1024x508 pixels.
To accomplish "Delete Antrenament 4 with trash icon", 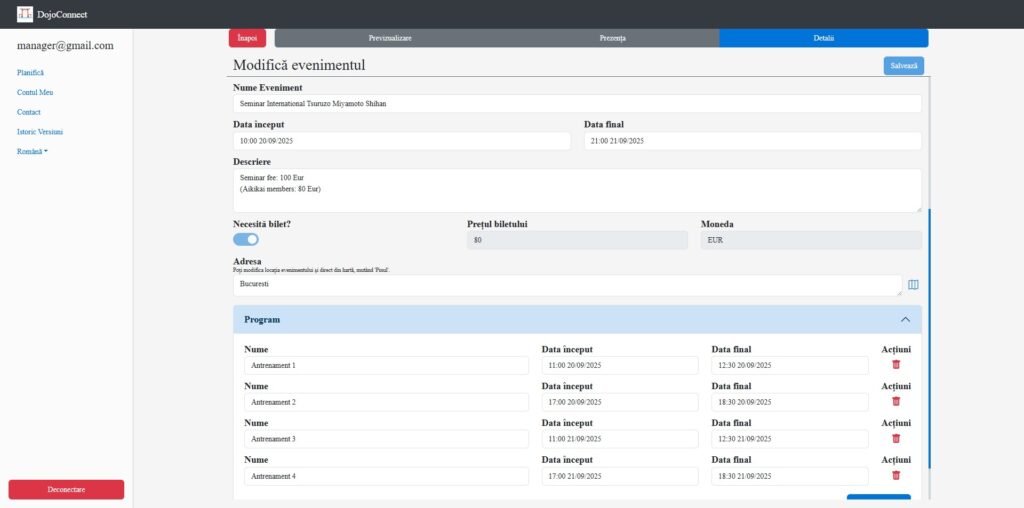I will point(896,475).
